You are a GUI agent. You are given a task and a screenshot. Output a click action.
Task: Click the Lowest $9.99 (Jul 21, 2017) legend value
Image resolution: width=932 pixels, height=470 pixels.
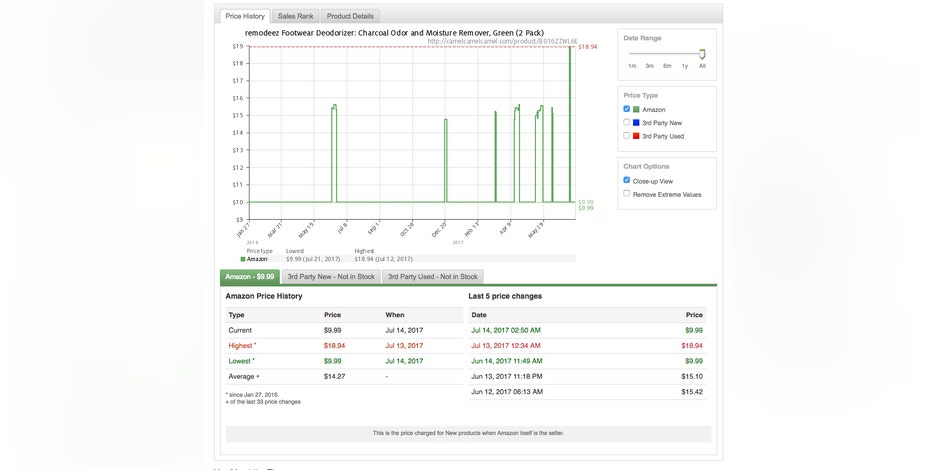click(313, 259)
